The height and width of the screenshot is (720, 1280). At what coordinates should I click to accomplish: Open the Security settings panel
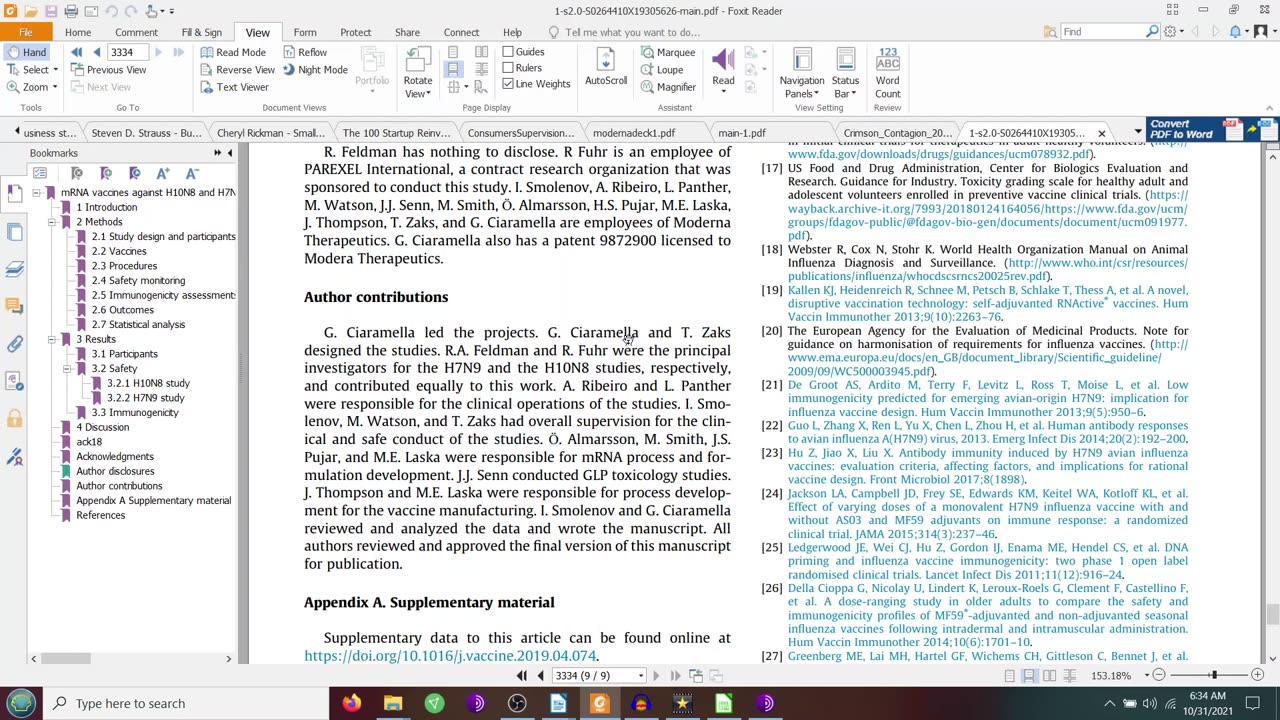tap(14, 418)
